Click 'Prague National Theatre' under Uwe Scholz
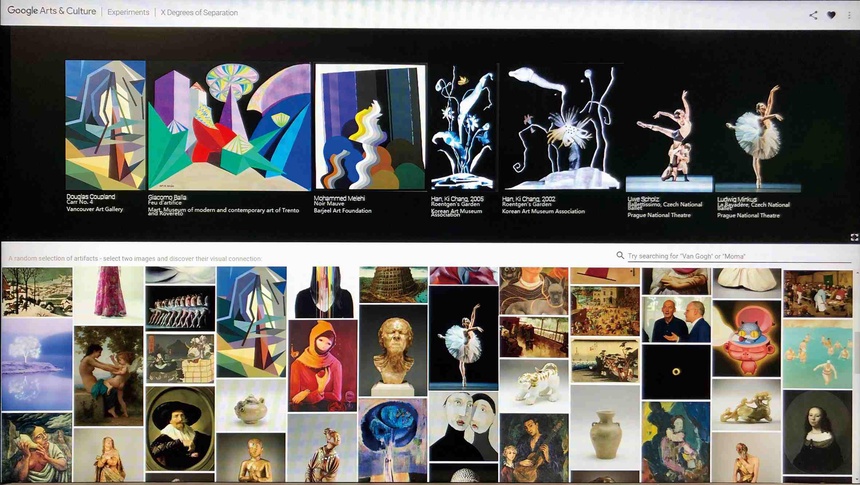860x485 pixels. tap(659, 215)
